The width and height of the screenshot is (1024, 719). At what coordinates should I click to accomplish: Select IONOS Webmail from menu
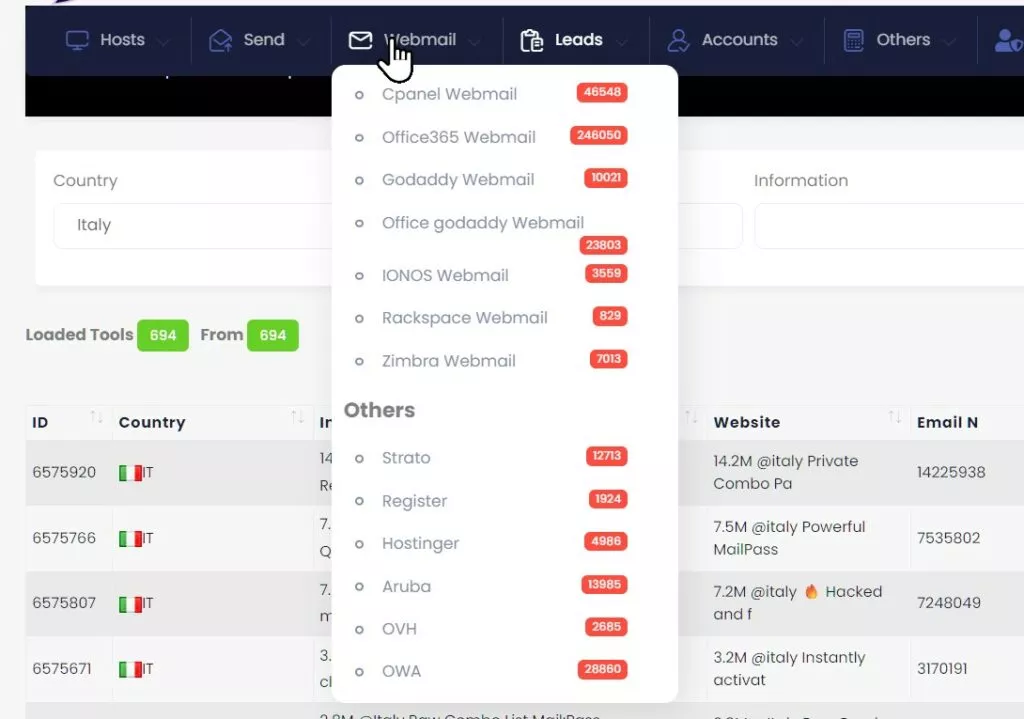(445, 275)
